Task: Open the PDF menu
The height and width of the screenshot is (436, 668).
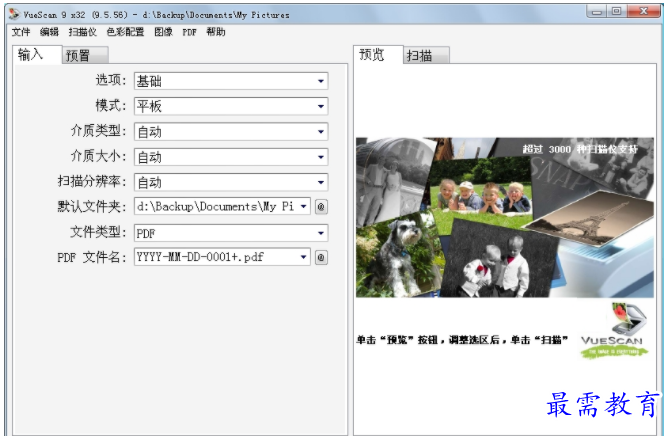Action: [x=190, y=32]
